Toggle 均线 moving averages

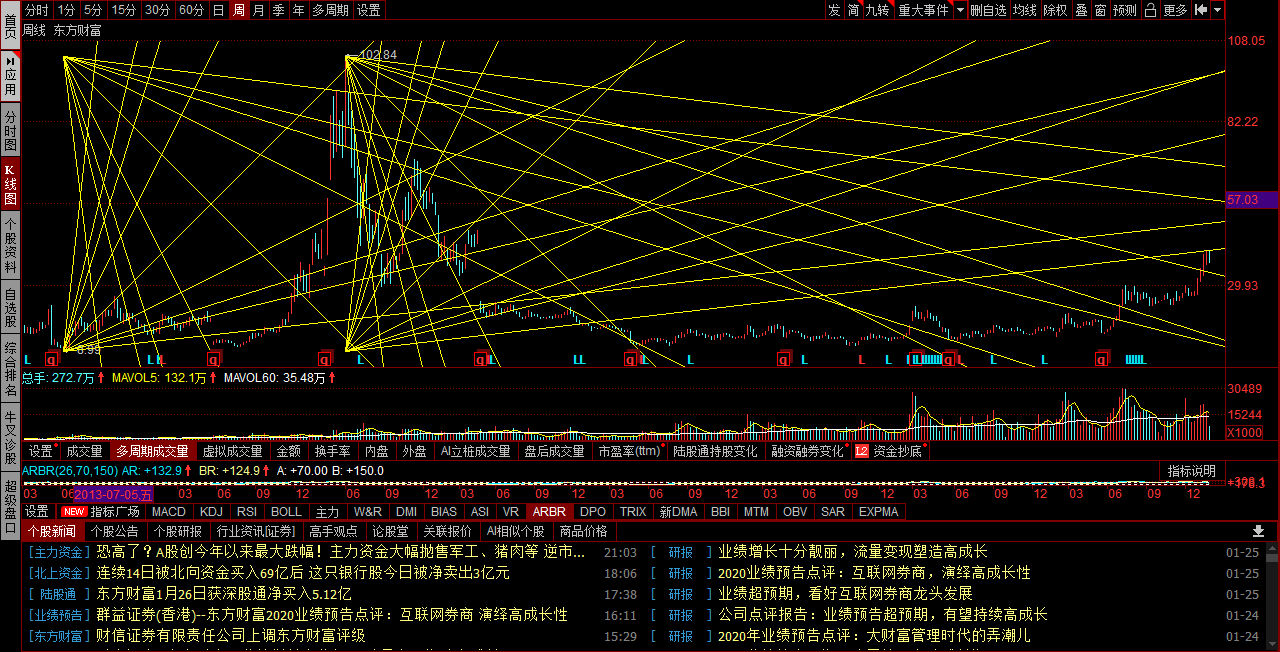(x=1025, y=10)
